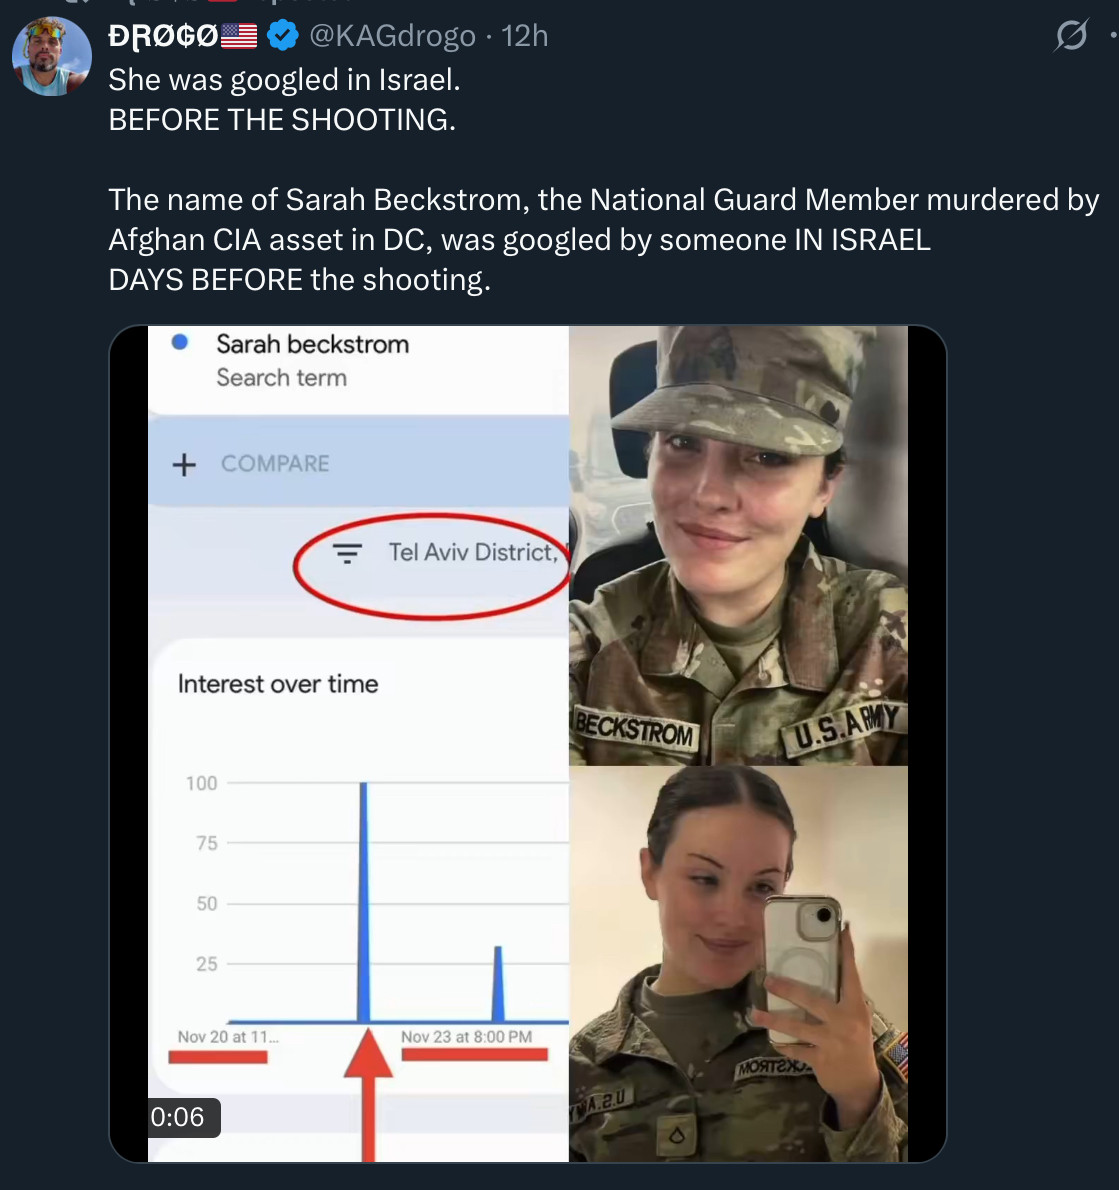This screenshot has width=1119, height=1190.
Task: Click the US flag emoji beside the name
Action: (x=239, y=36)
